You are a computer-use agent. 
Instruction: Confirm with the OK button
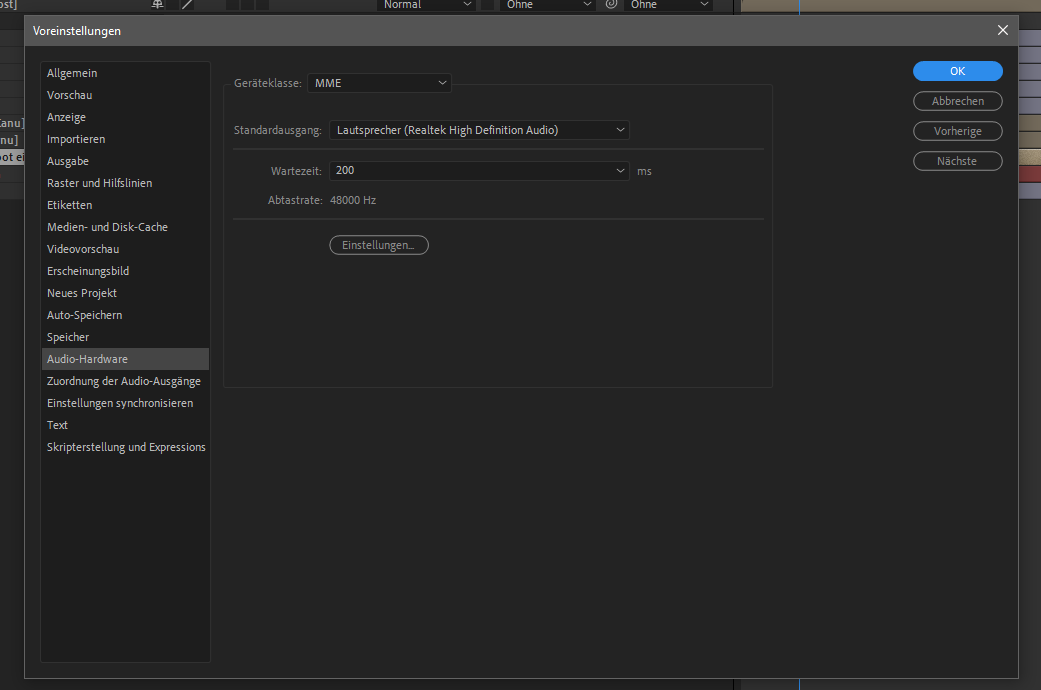(x=957, y=71)
